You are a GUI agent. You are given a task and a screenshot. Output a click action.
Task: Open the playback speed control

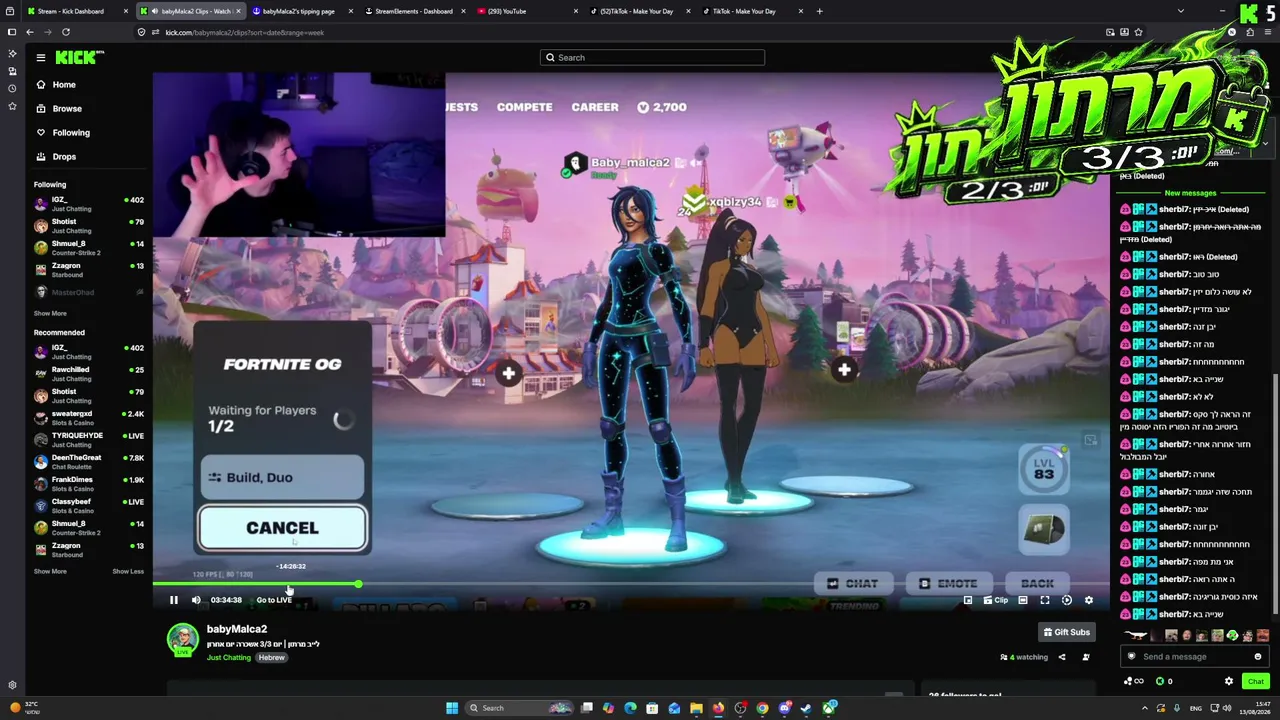point(1067,600)
